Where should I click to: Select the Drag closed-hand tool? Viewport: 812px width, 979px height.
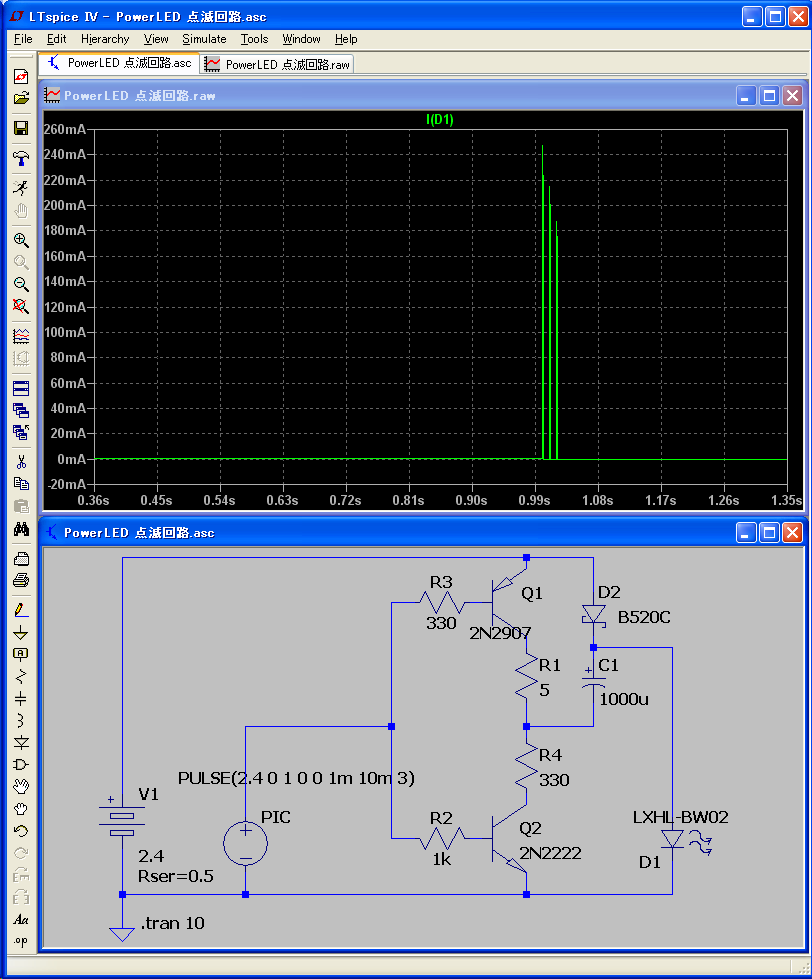pyautogui.click(x=21, y=809)
